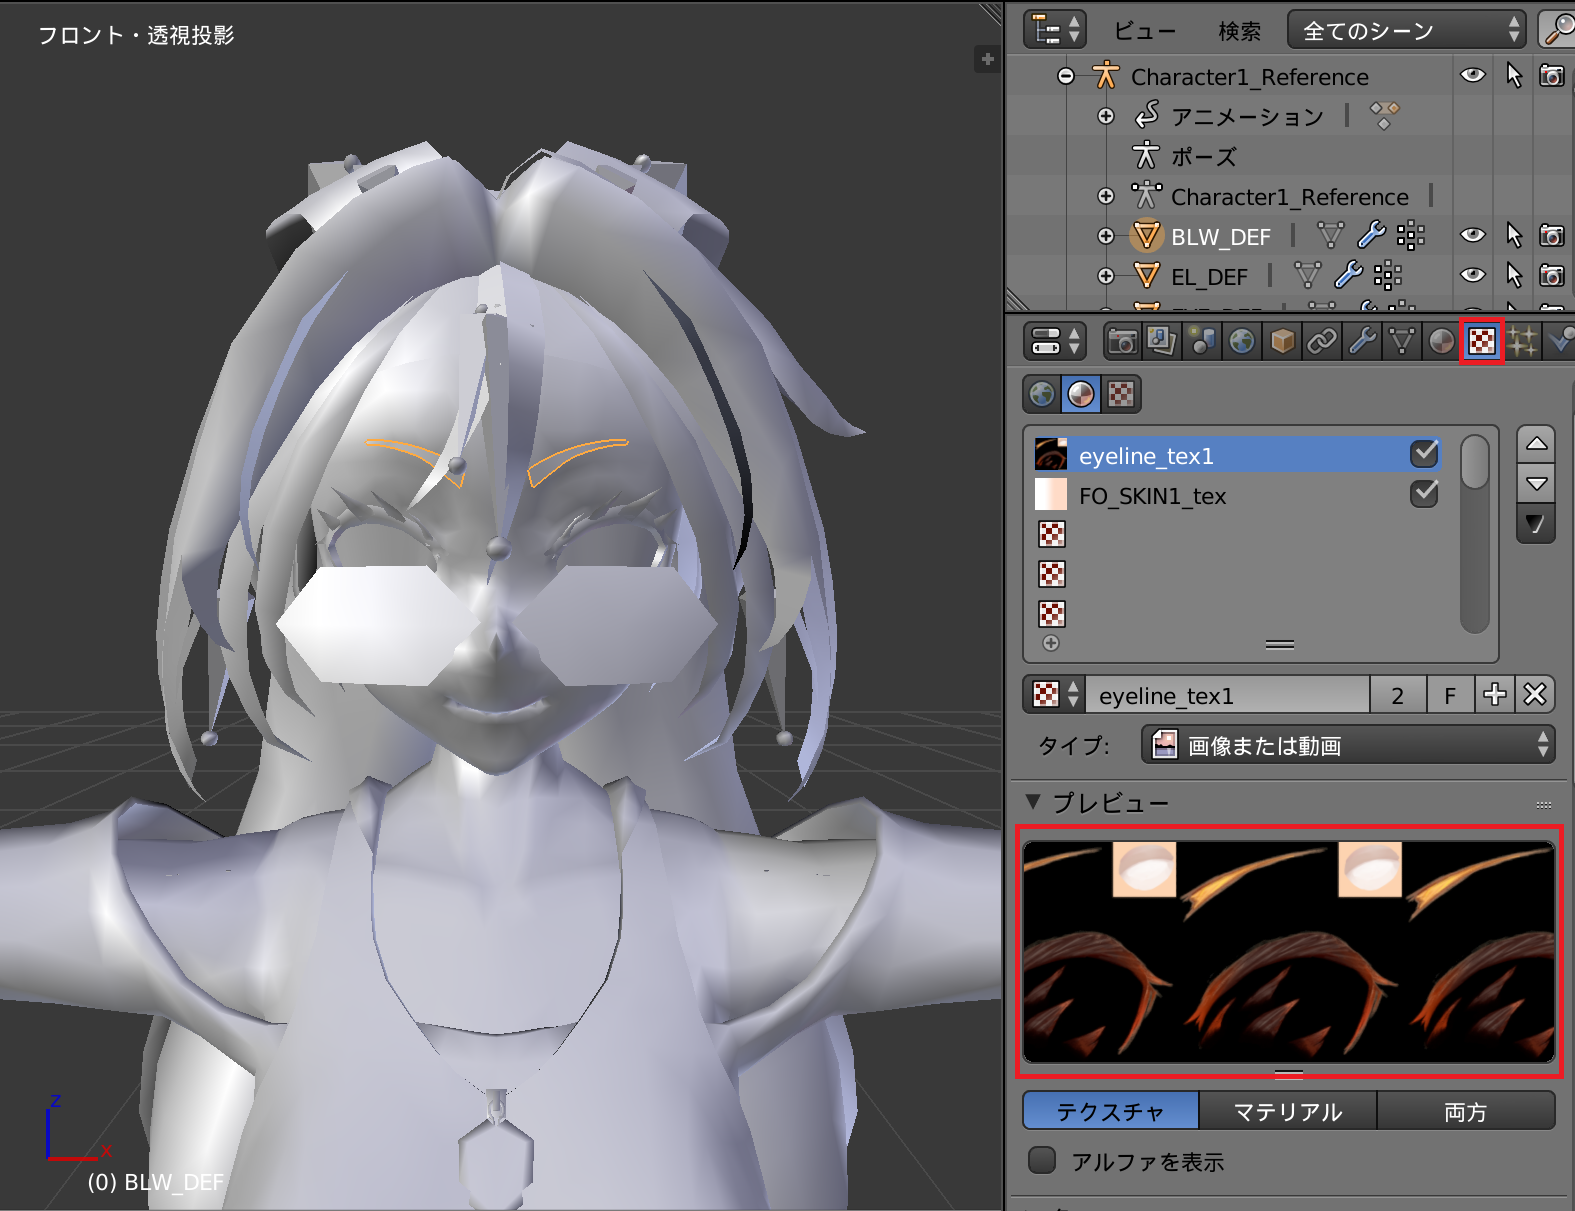Toggle EL_DEF selectability arrow
The width and height of the screenshot is (1575, 1211).
[1513, 275]
